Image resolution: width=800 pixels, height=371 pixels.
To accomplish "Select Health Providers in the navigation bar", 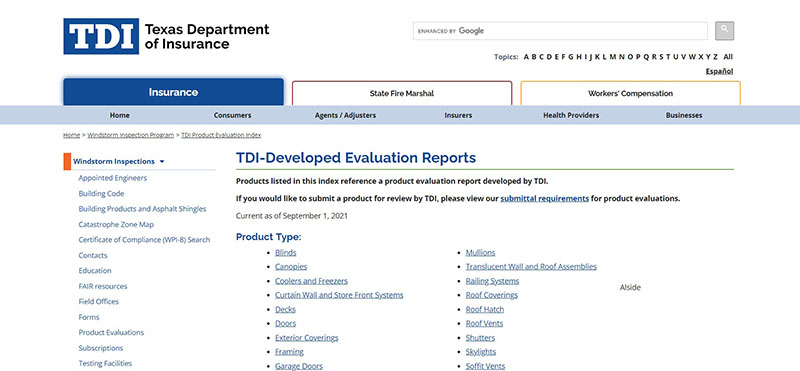I will pos(571,115).
